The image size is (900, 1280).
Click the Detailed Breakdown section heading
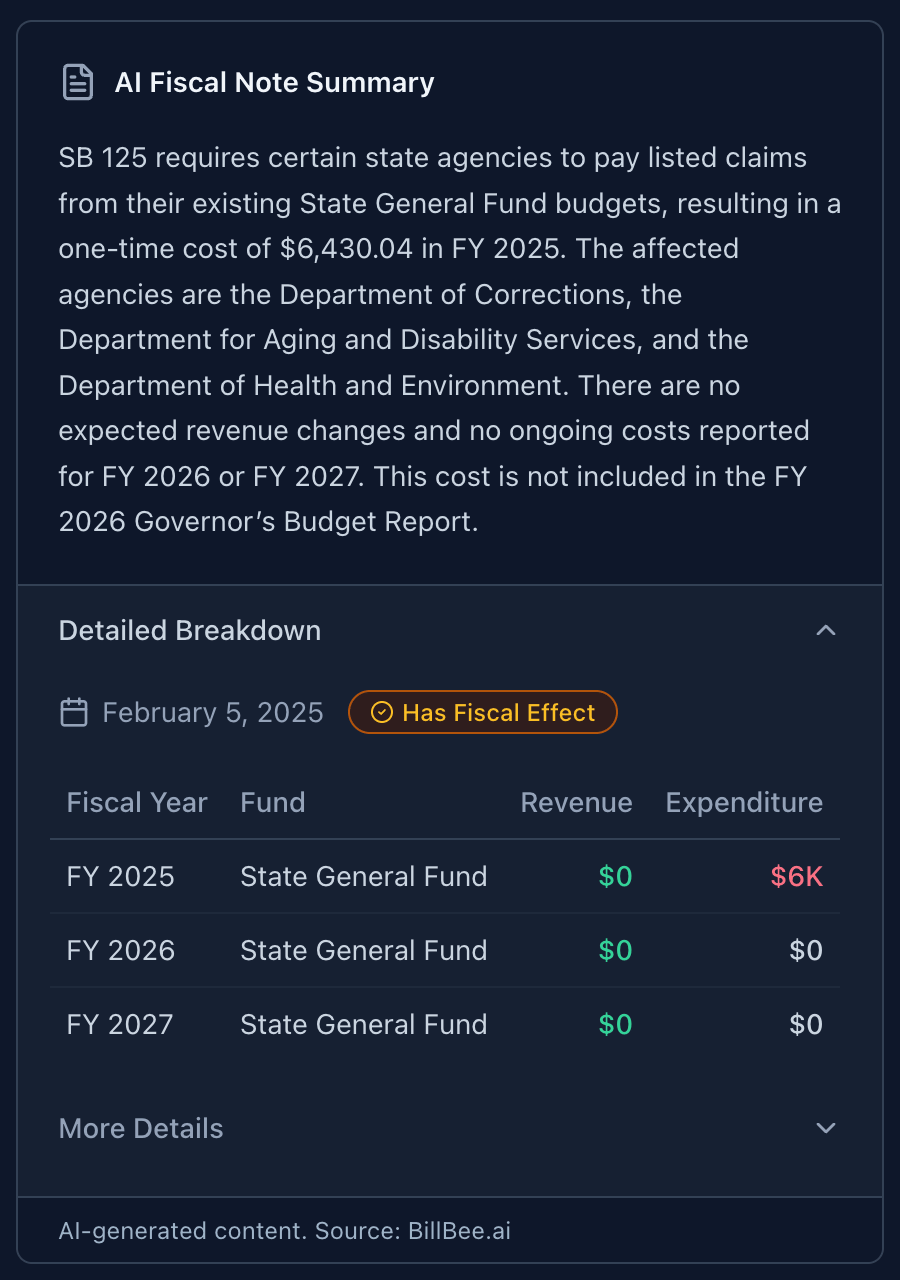tap(190, 631)
